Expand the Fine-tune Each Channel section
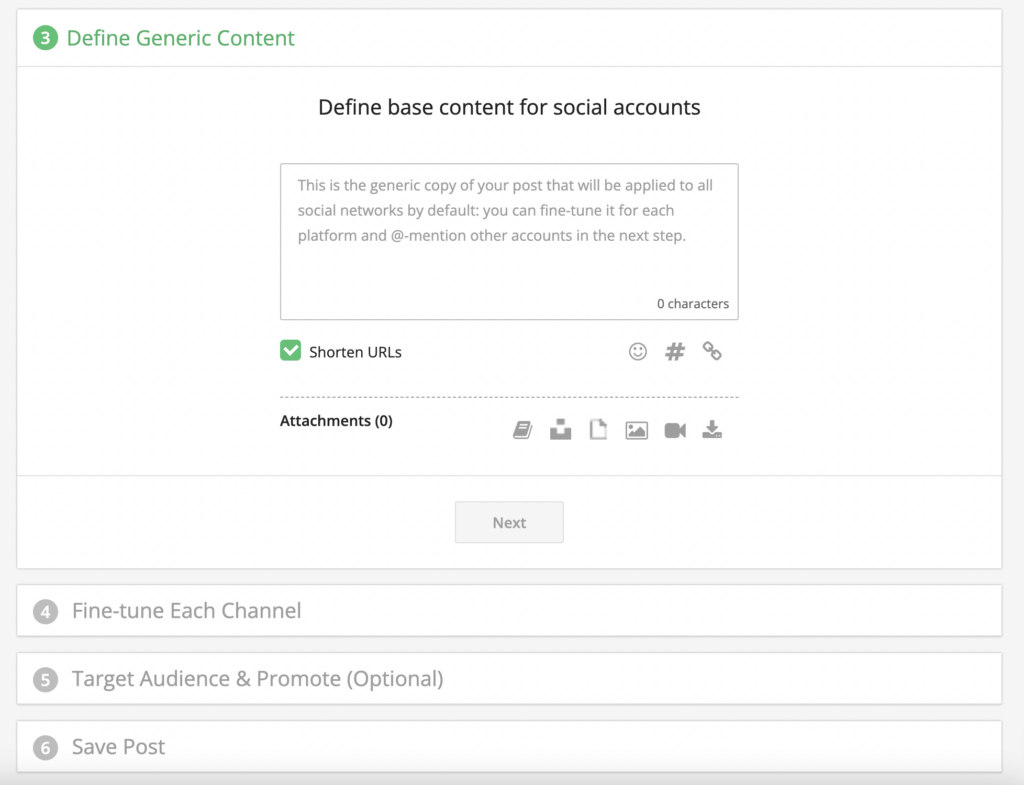1024x785 pixels. 186,610
